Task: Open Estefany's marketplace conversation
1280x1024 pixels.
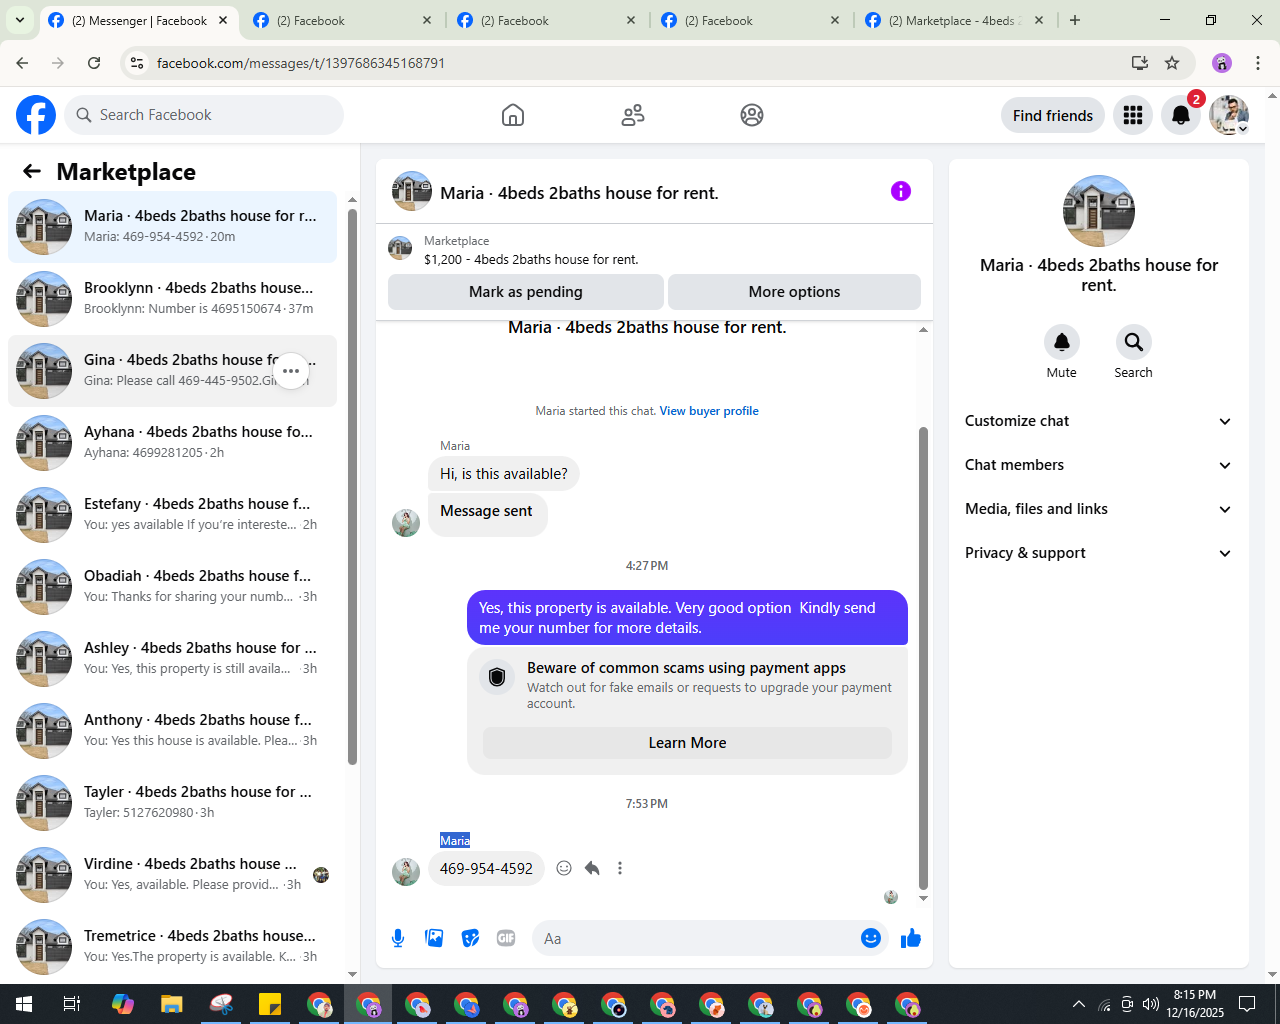Action: (172, 515)
